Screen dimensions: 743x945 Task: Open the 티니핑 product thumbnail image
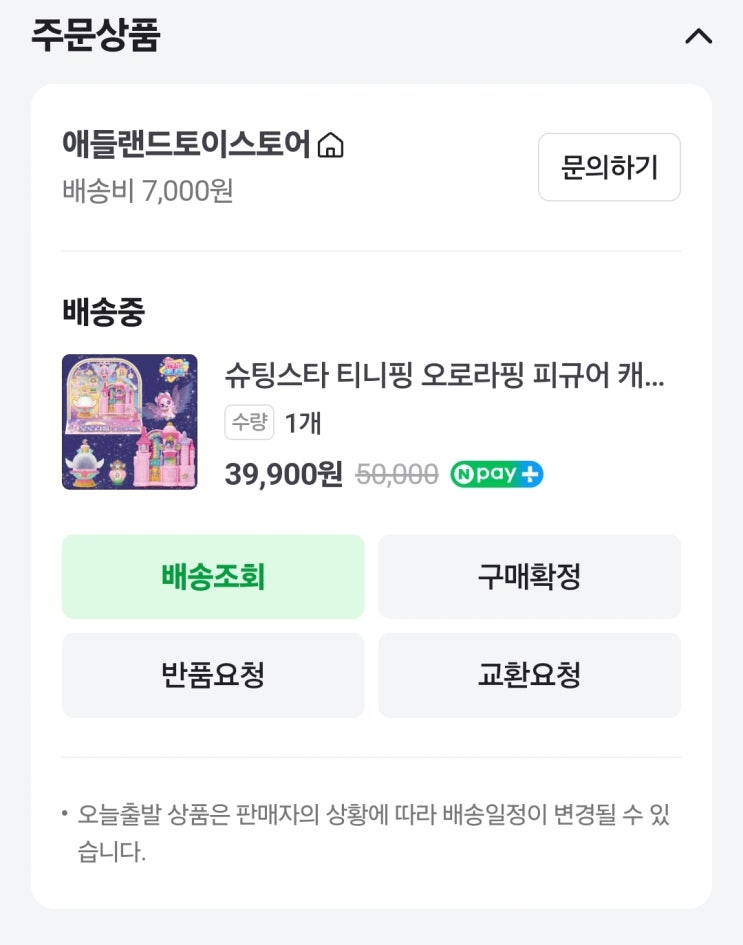coord(130,422)
